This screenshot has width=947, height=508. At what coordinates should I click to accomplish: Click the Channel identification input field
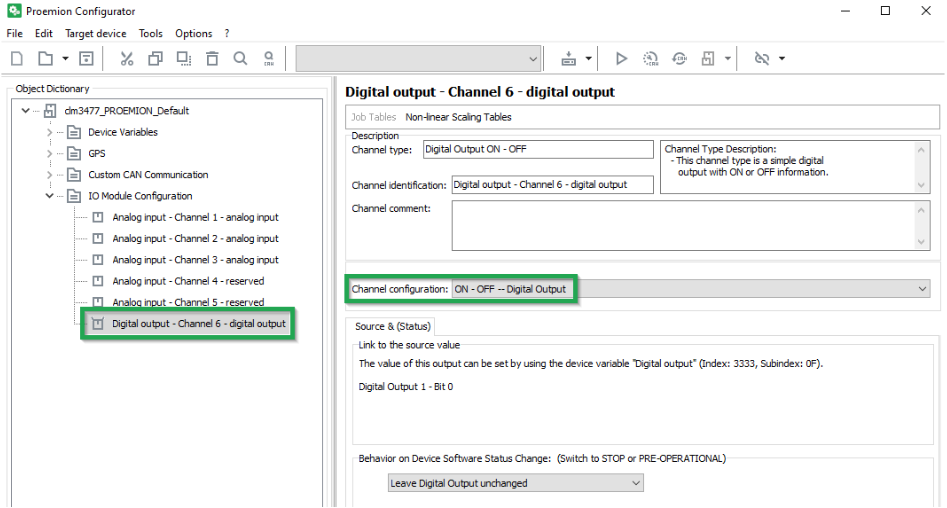tap(552, 184)
